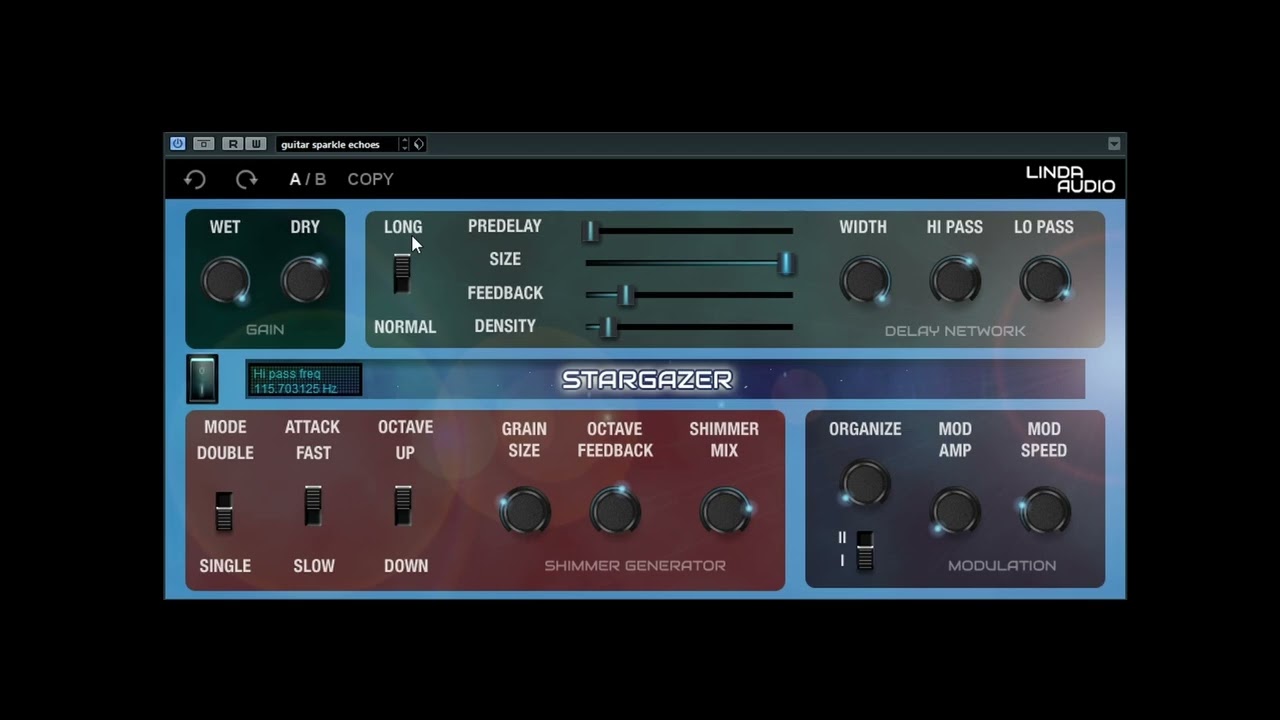Image resolution: width=1280 pixels, height=720 pixels.
Task: Click the FAST attack label
Action: (313, 453)
